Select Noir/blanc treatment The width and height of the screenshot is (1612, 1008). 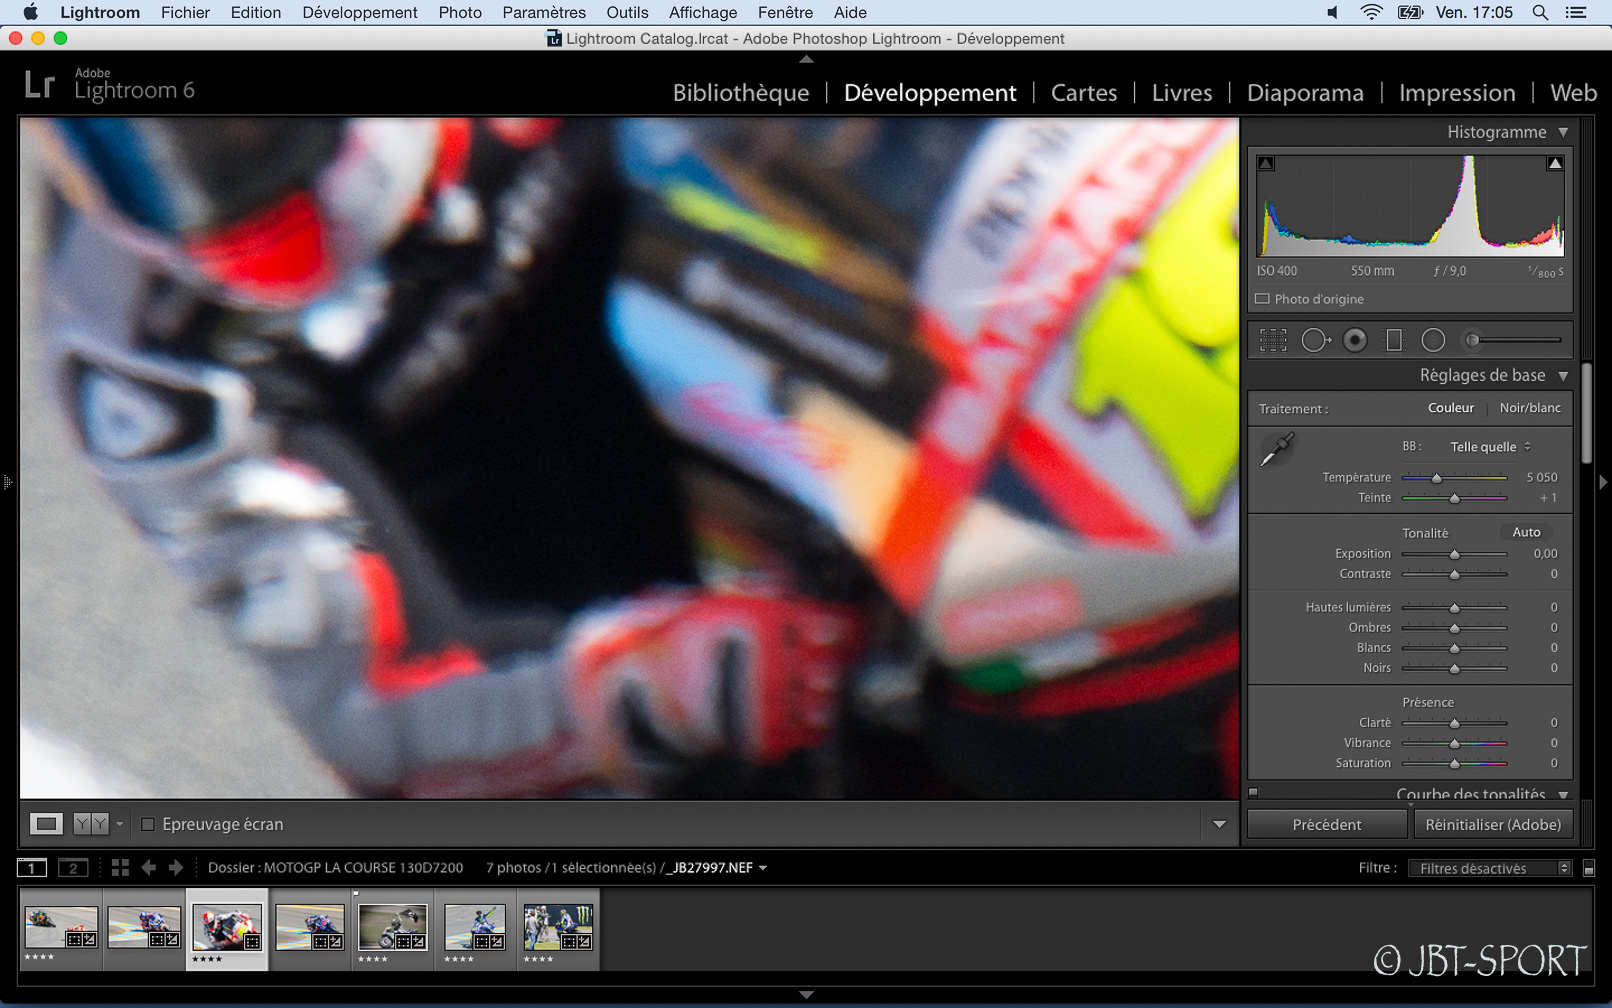[1530, 408]
